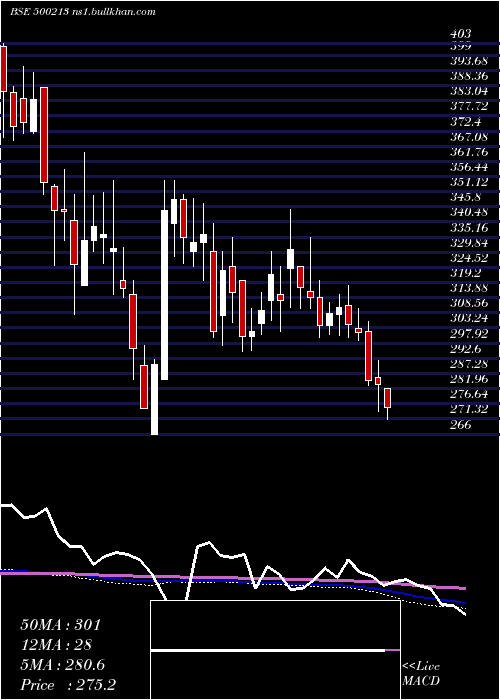Viewport: 500px width, 700px height.
Task: Click the 335.16 price axis label
Action: [x=469, y=228]
